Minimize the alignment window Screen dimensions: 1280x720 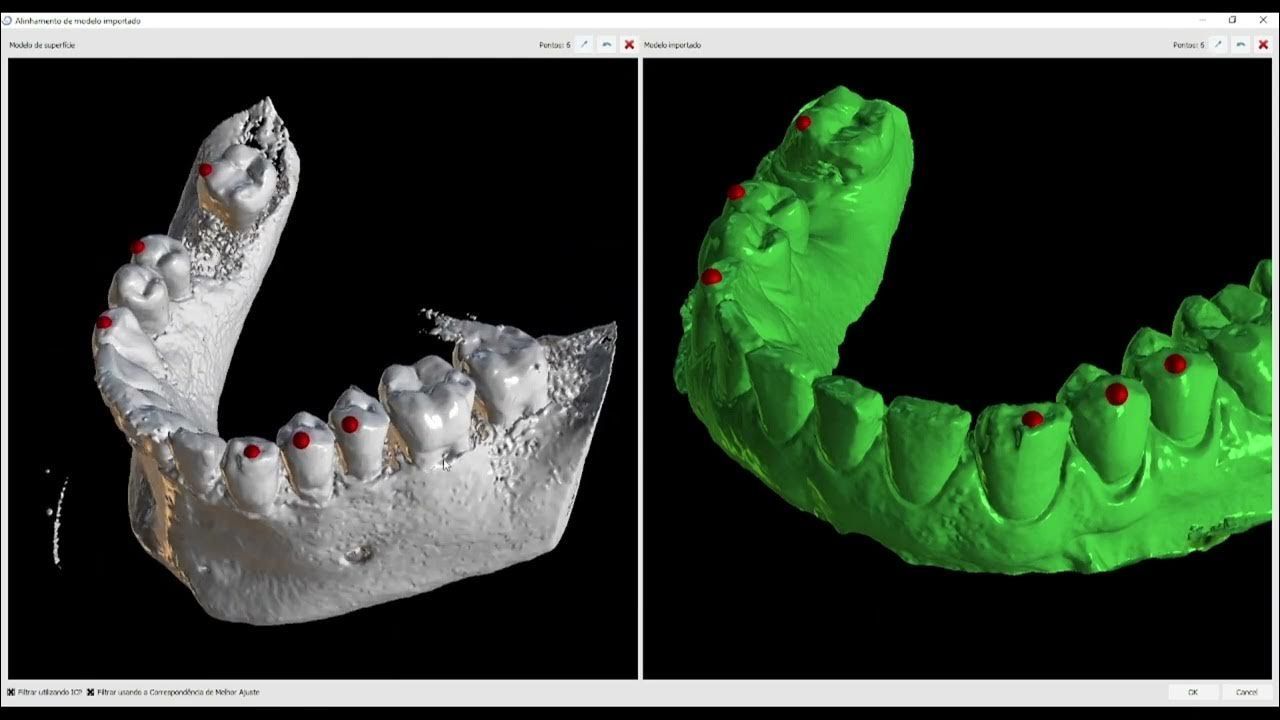tap(1202, 20)
